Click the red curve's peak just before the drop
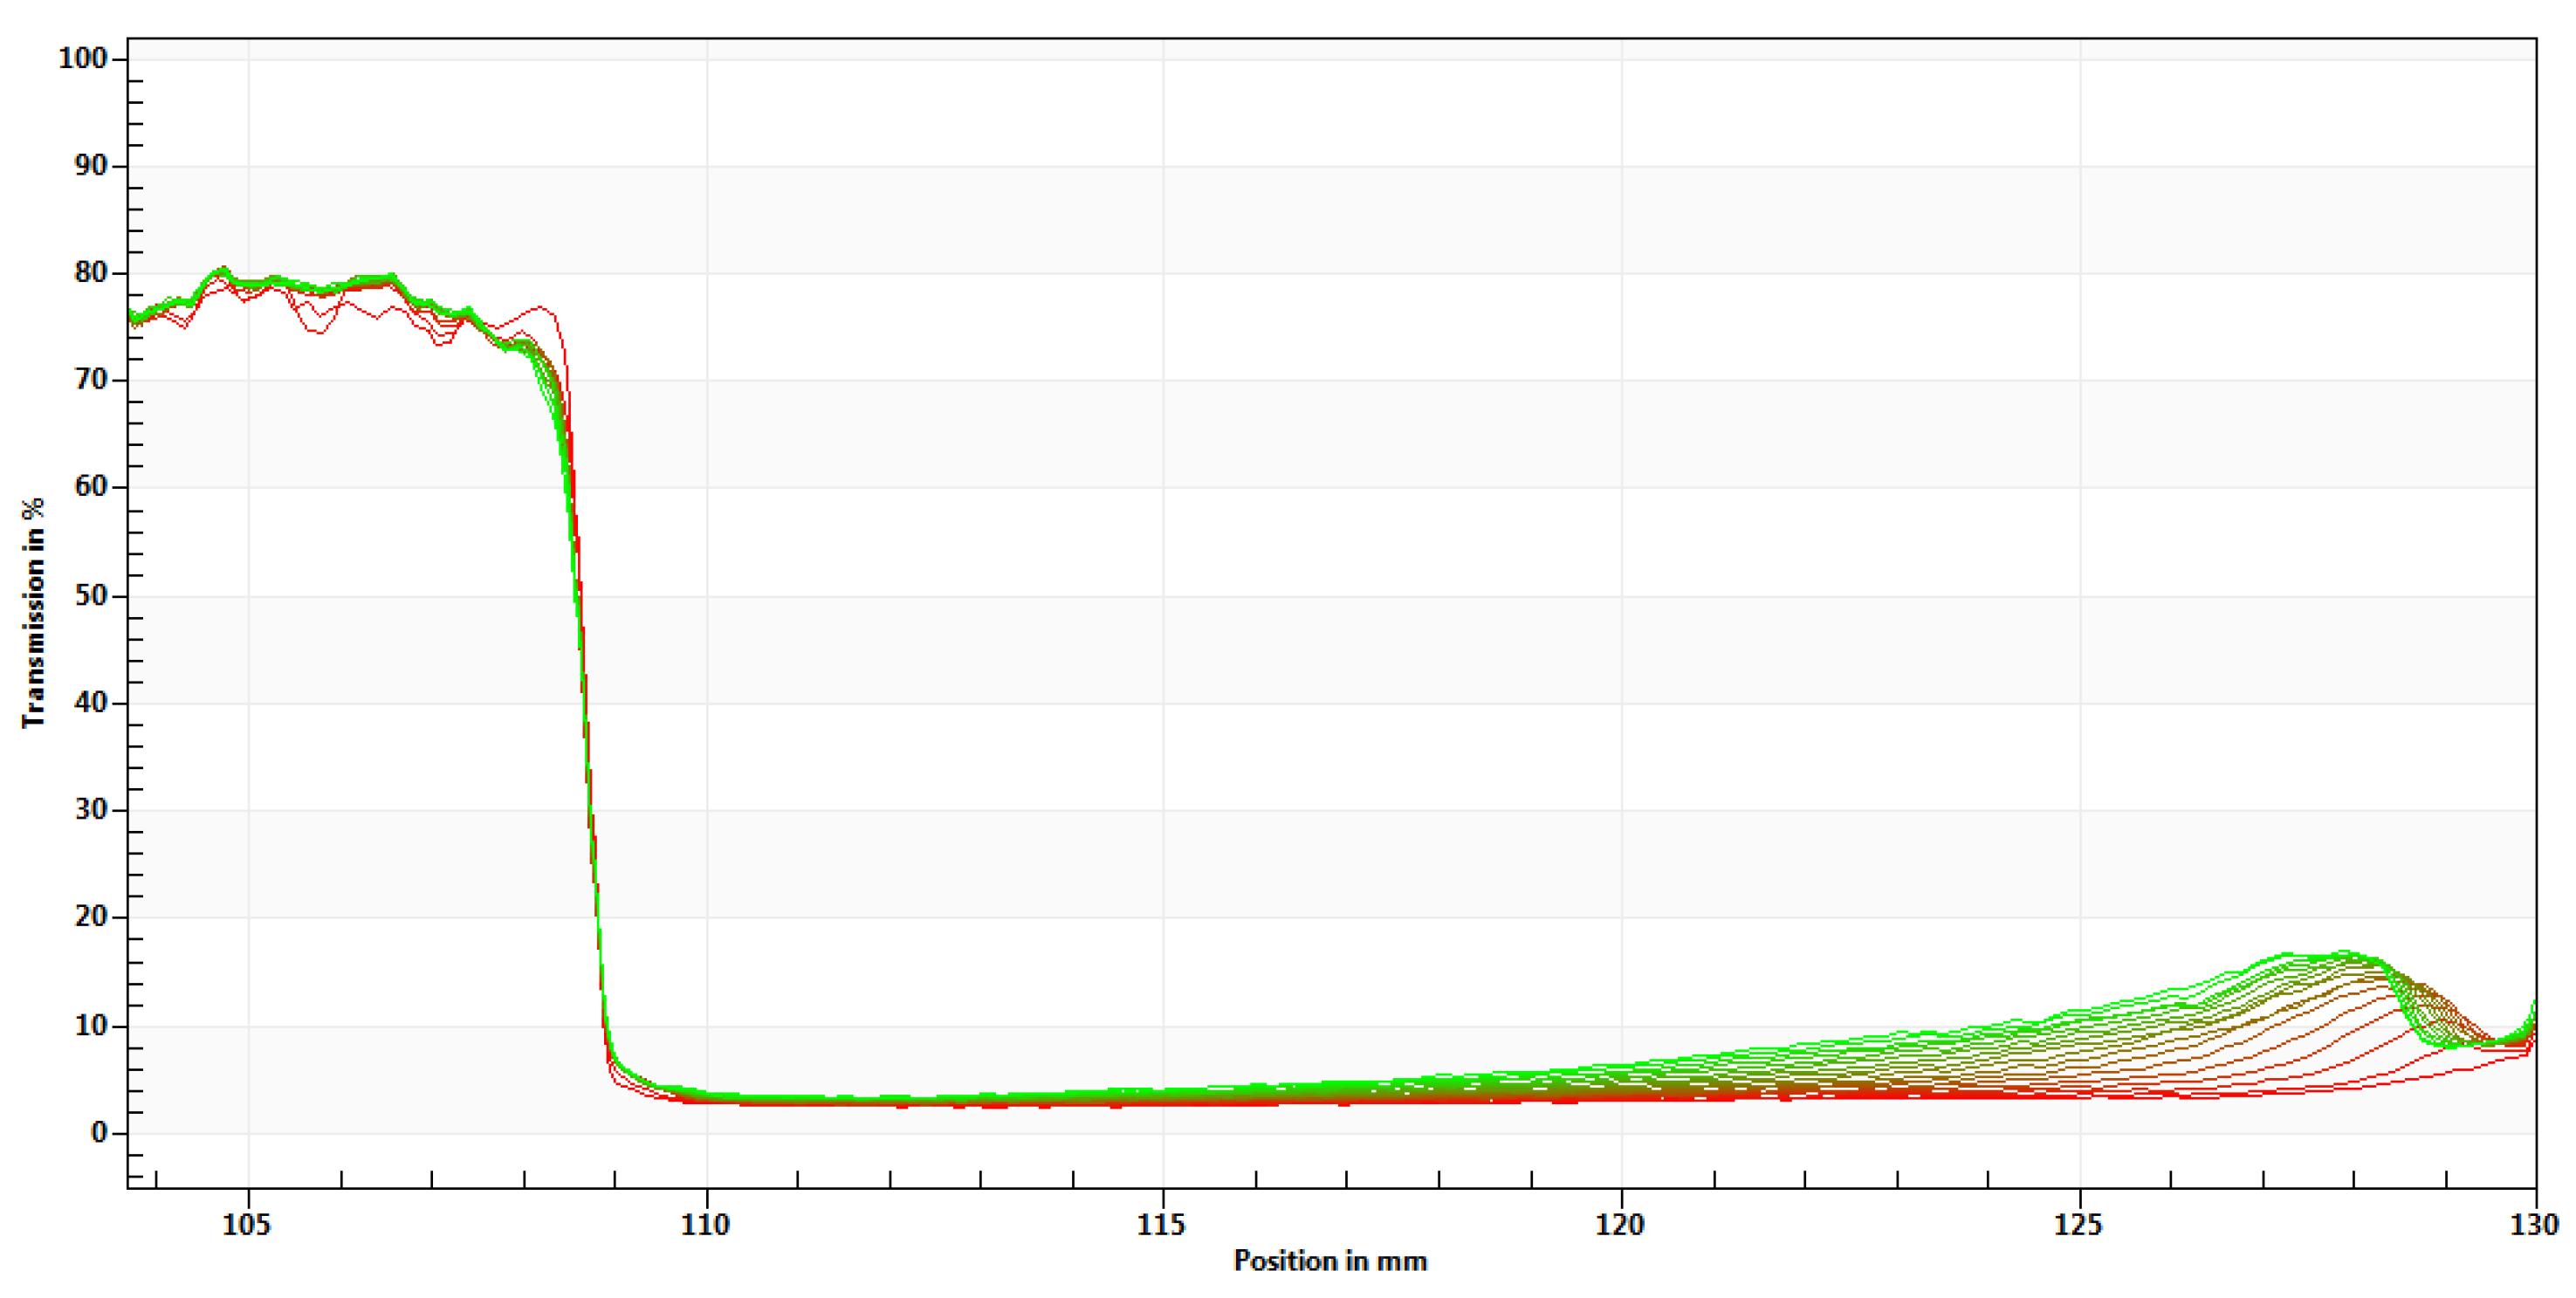The width and height of the screenshot is (2576, 1298). 540,307
